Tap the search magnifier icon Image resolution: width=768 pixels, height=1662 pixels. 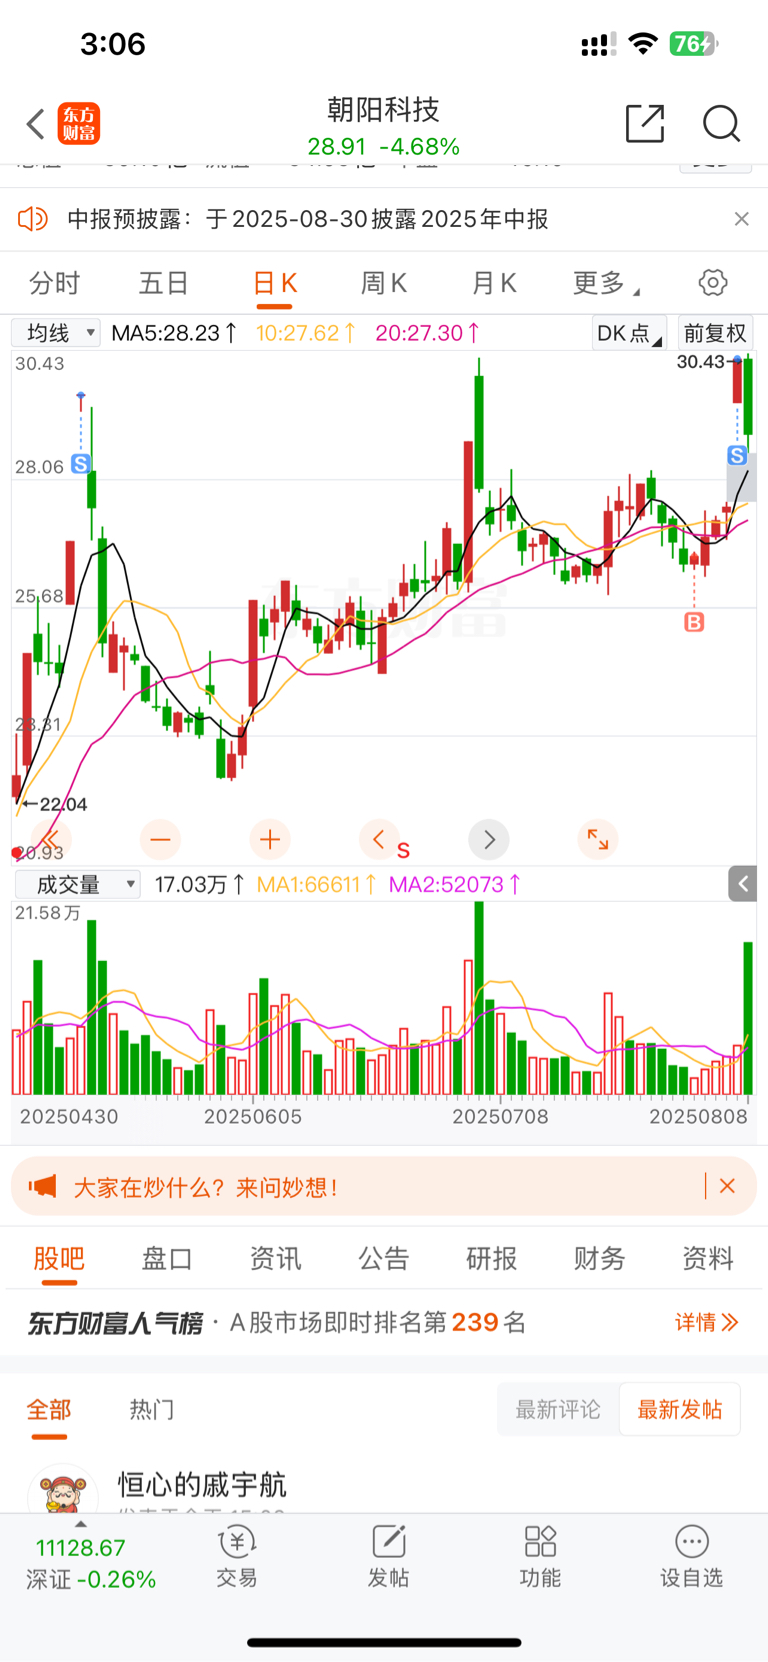[x=721, y=123]
